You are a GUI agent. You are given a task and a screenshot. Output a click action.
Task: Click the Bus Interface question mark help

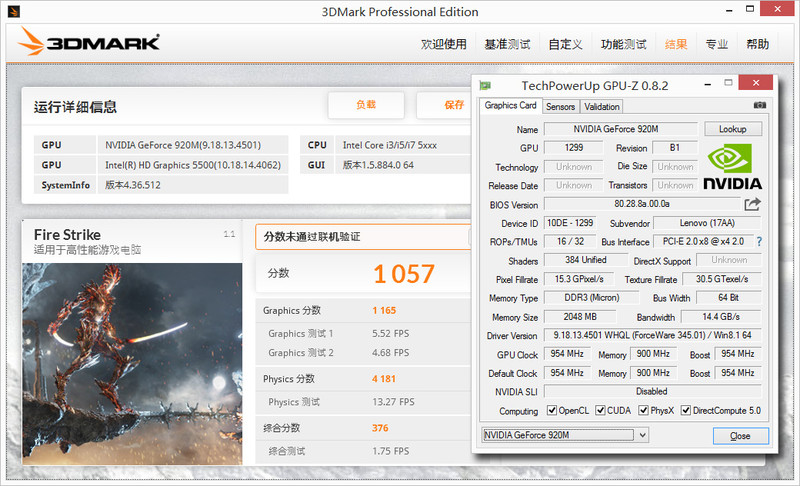point(759,242)
